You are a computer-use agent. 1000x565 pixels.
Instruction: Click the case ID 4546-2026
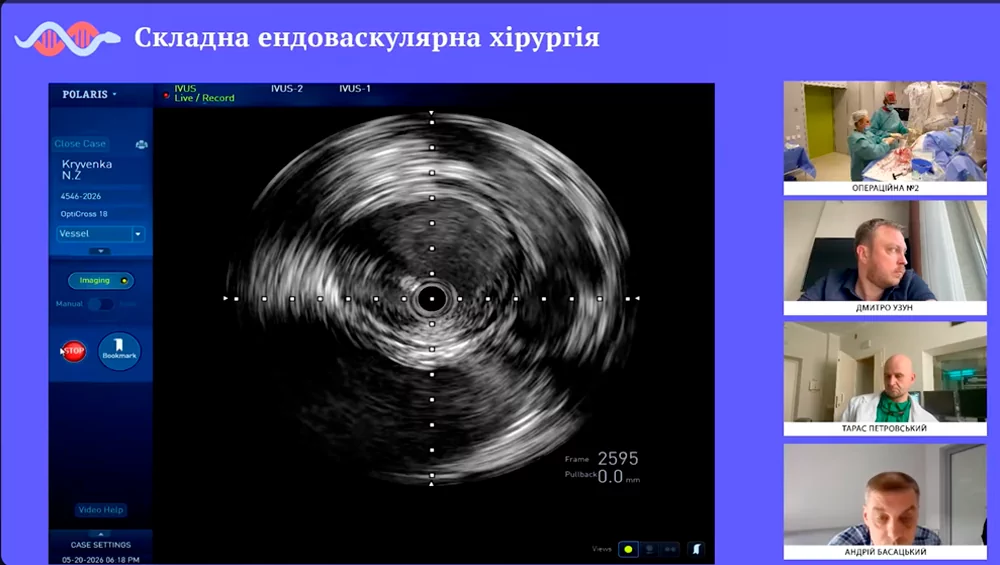[x=81, y=196]
